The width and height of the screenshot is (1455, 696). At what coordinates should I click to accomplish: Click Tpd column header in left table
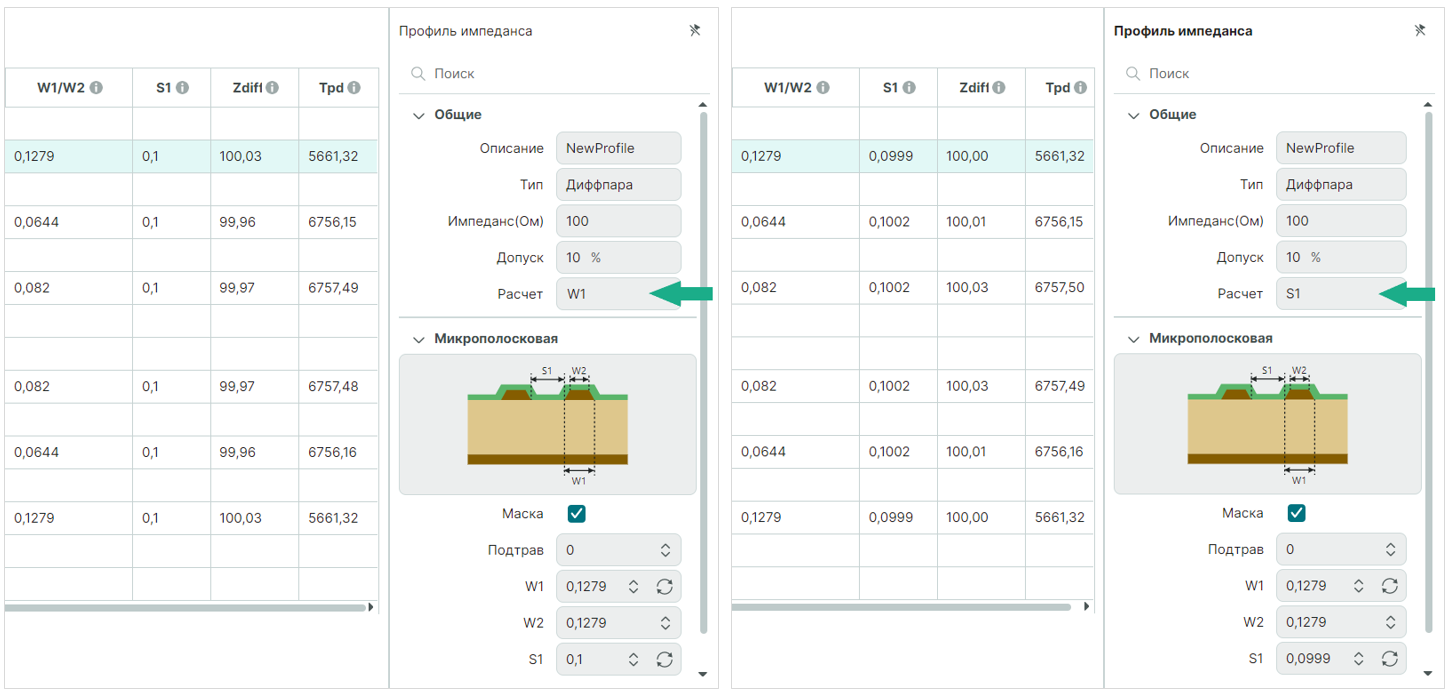click(331, 88)
